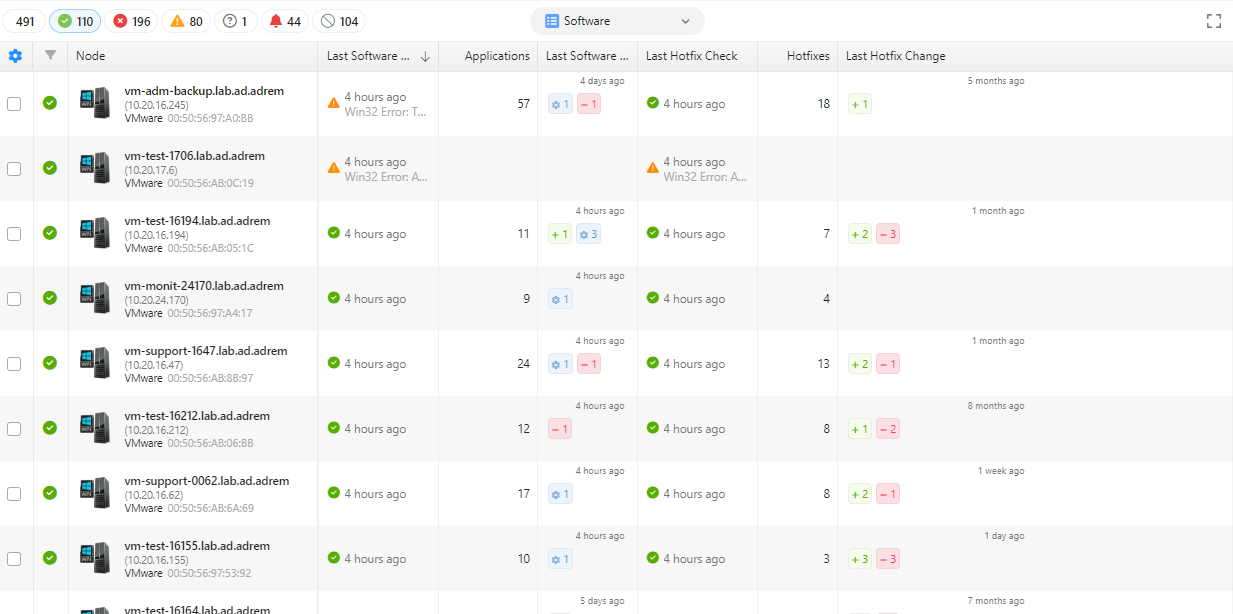Click Windows server icon of vm-test-16155
Viewport: 1233px width, 614px height.
coord(95,558)
